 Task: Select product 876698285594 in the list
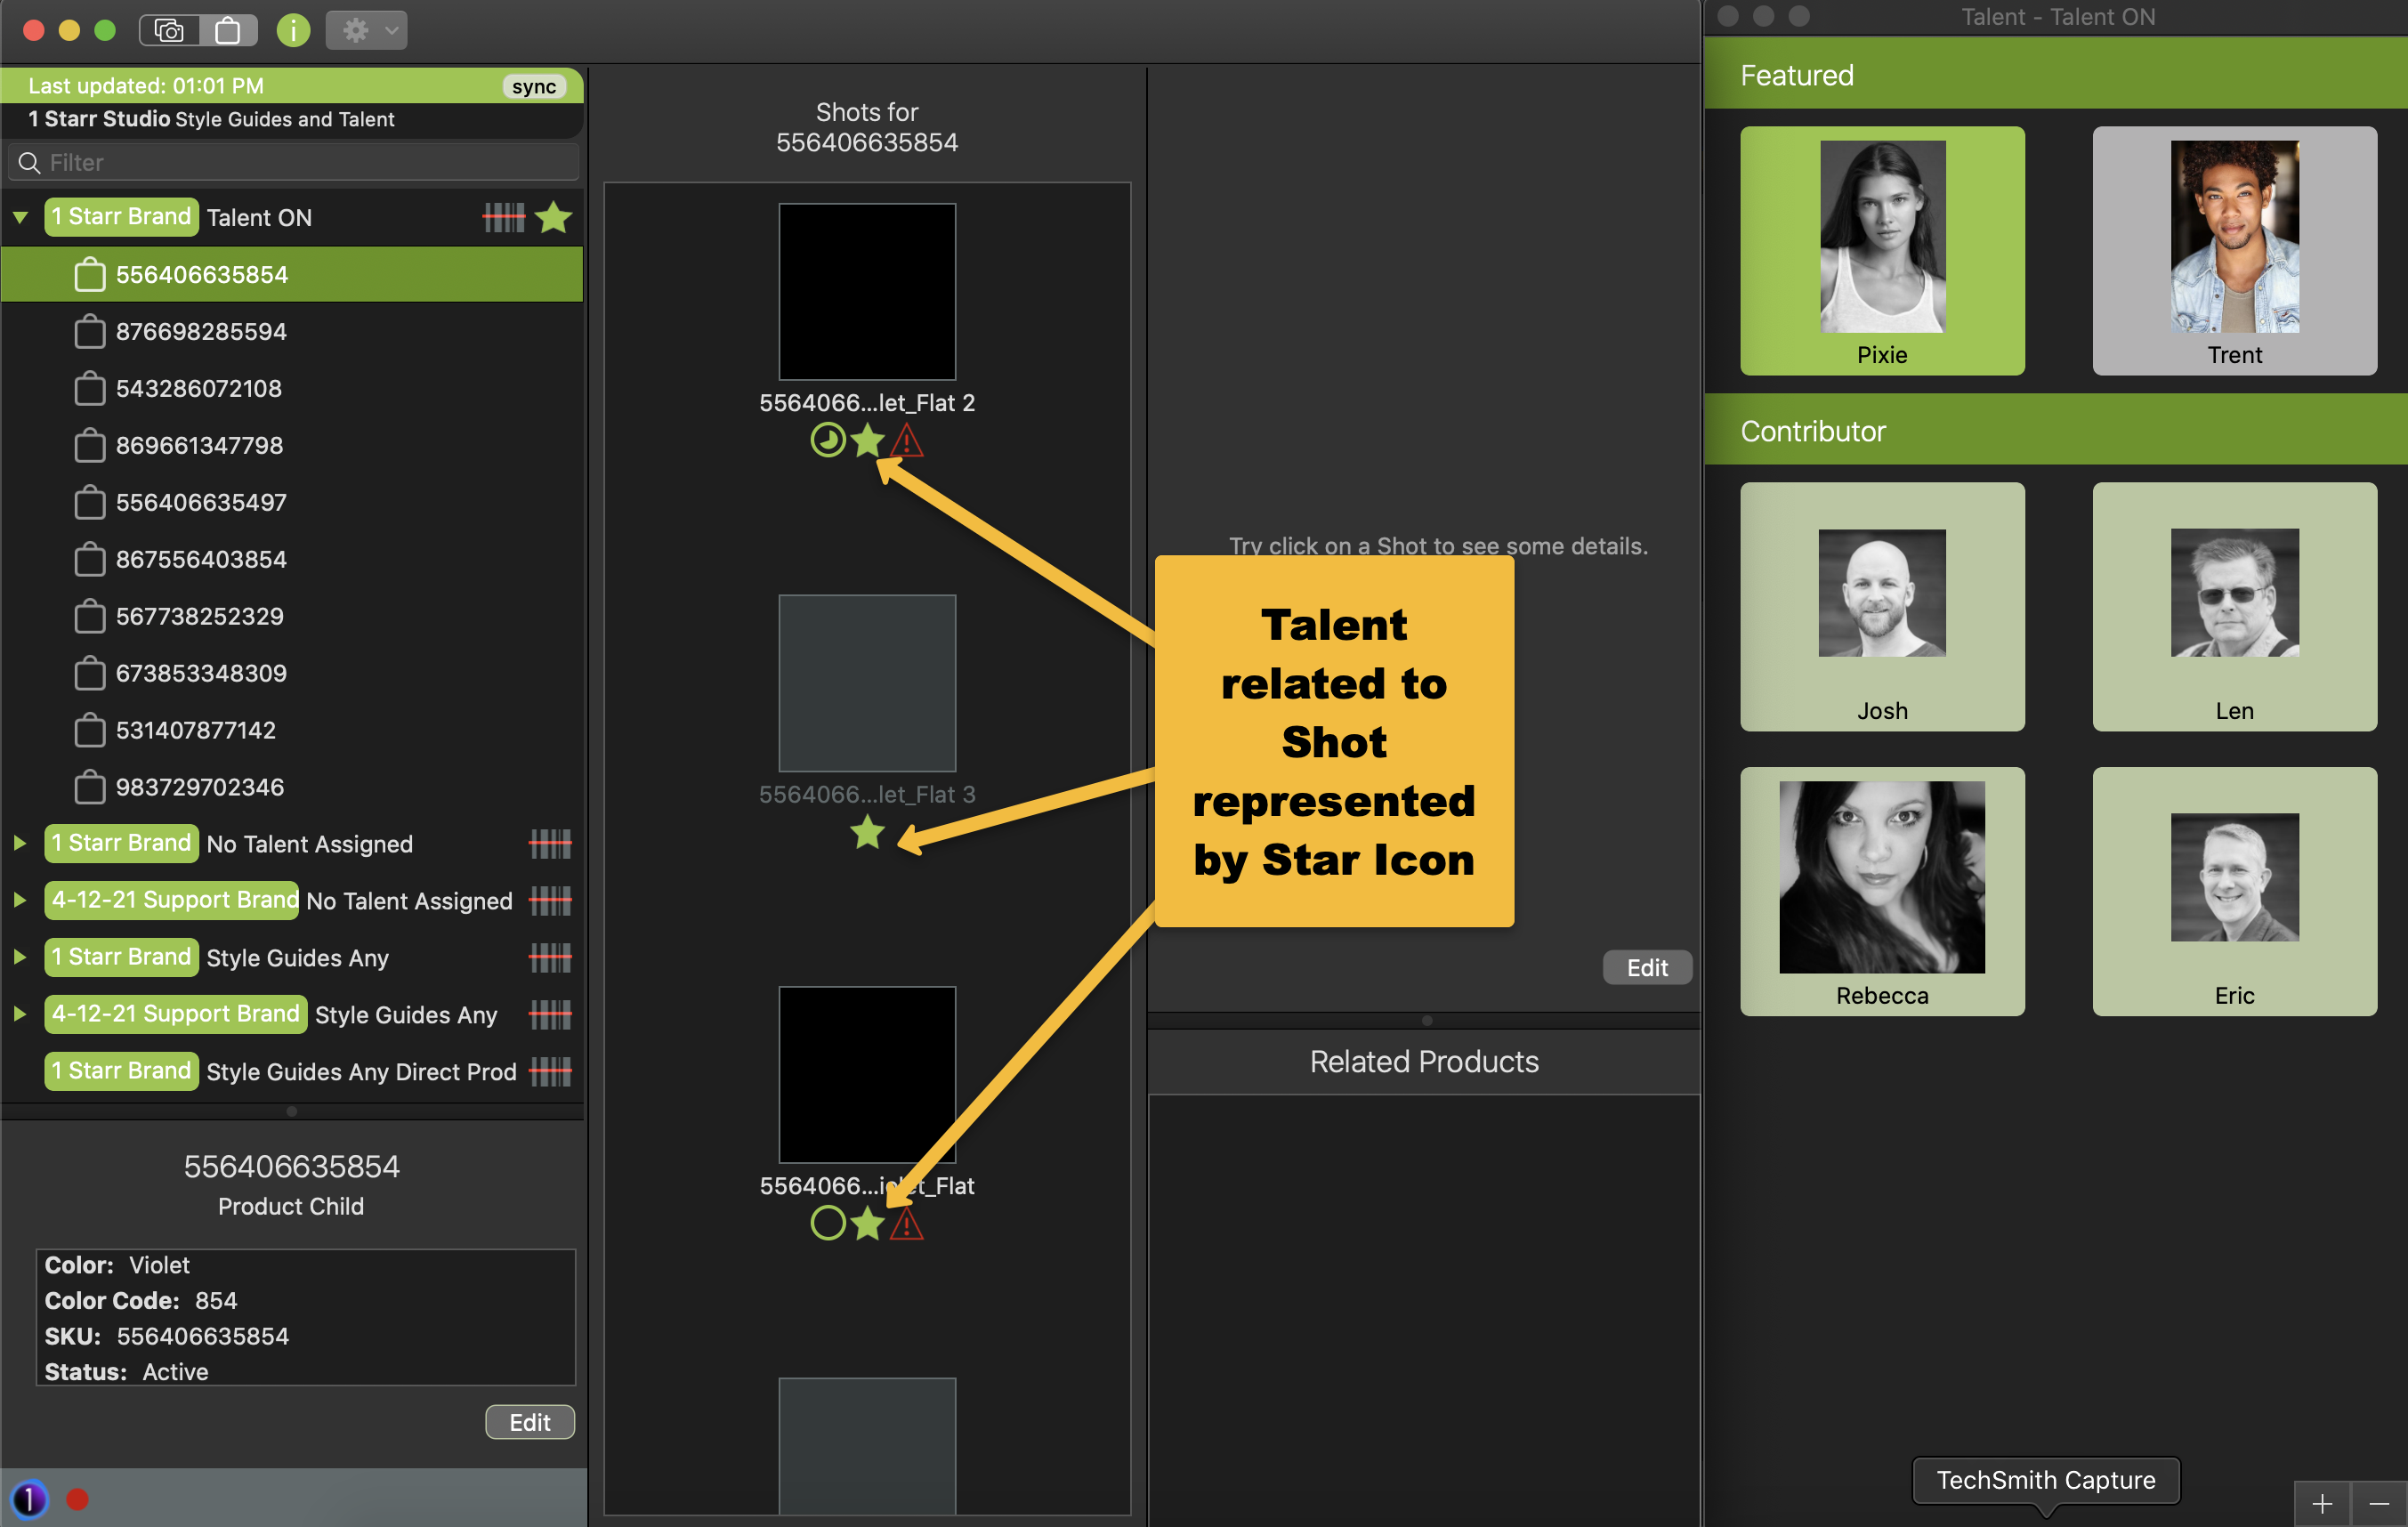point(201,331)
